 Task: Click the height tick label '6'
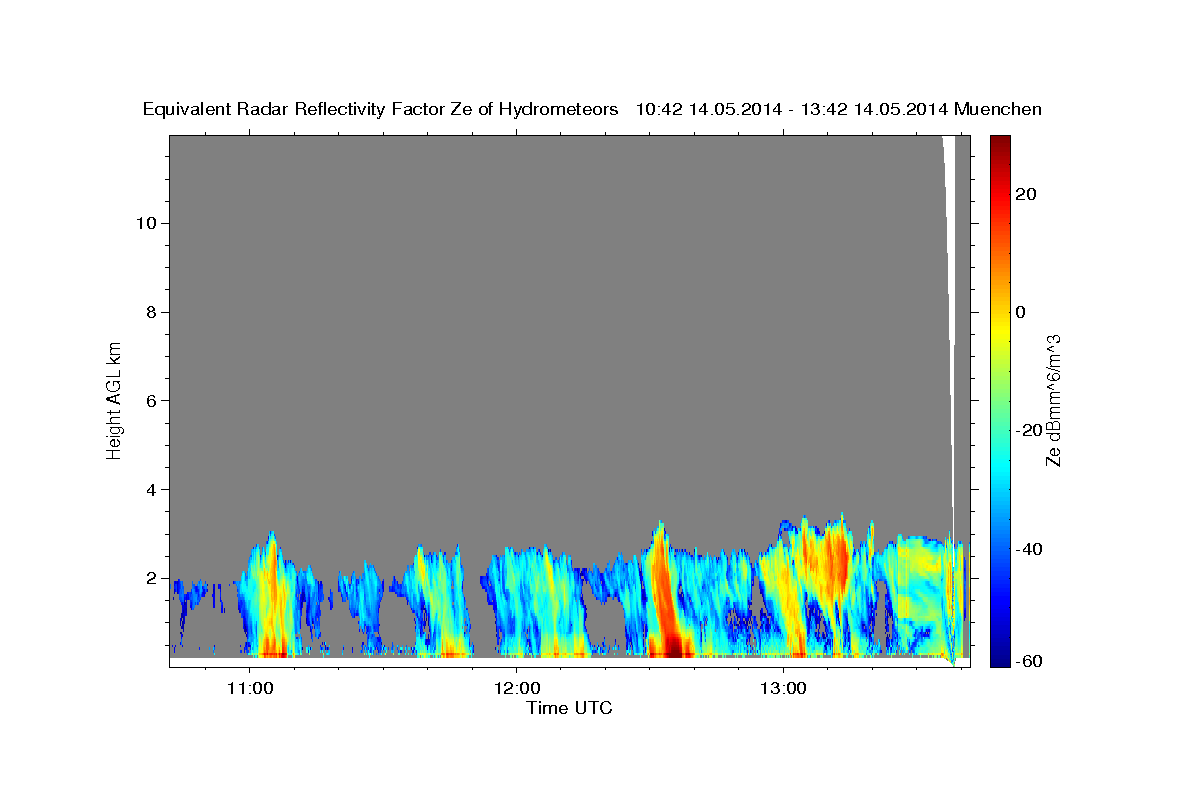152,401
